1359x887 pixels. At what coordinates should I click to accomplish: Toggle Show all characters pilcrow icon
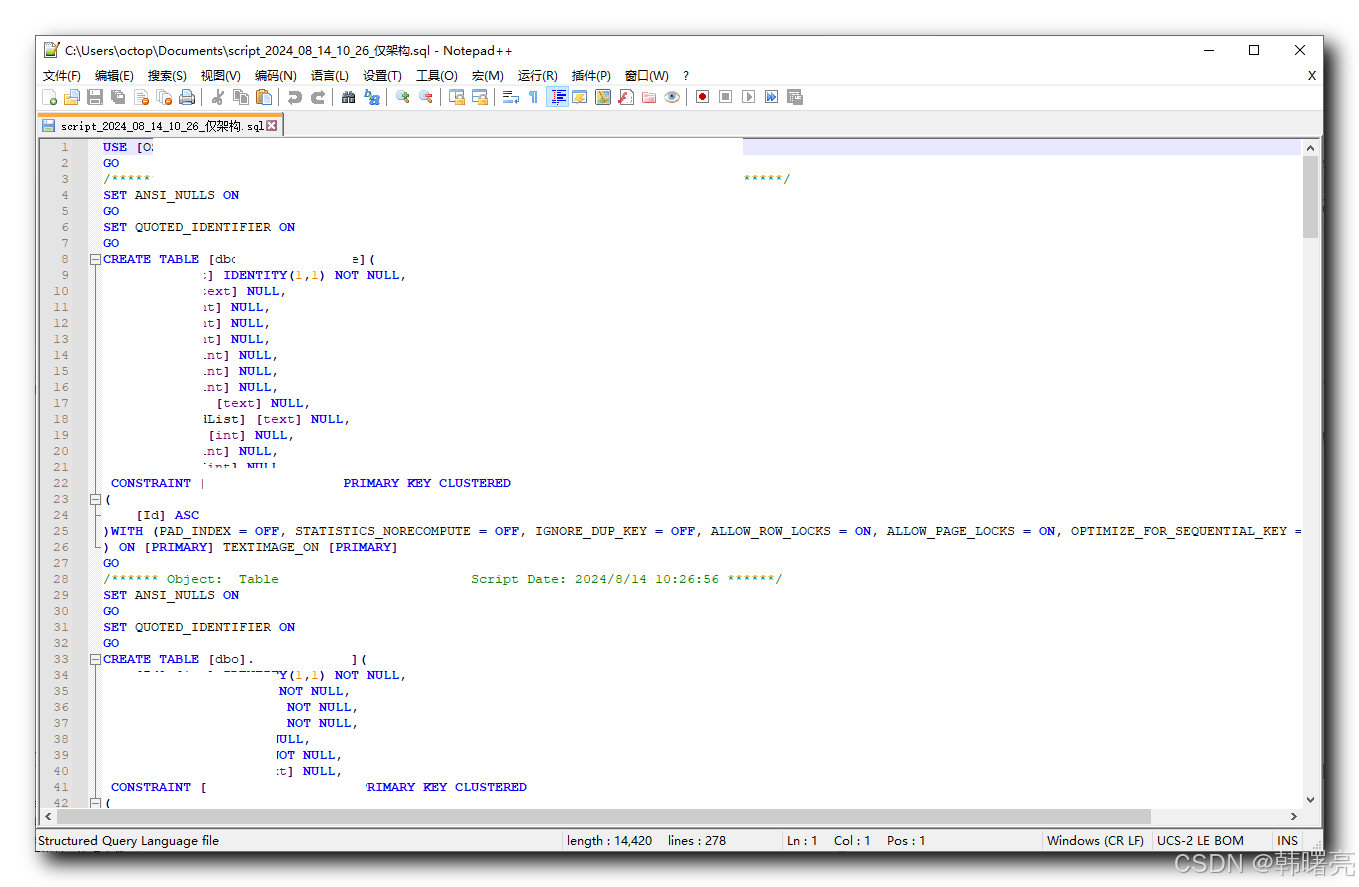(533, 97)
